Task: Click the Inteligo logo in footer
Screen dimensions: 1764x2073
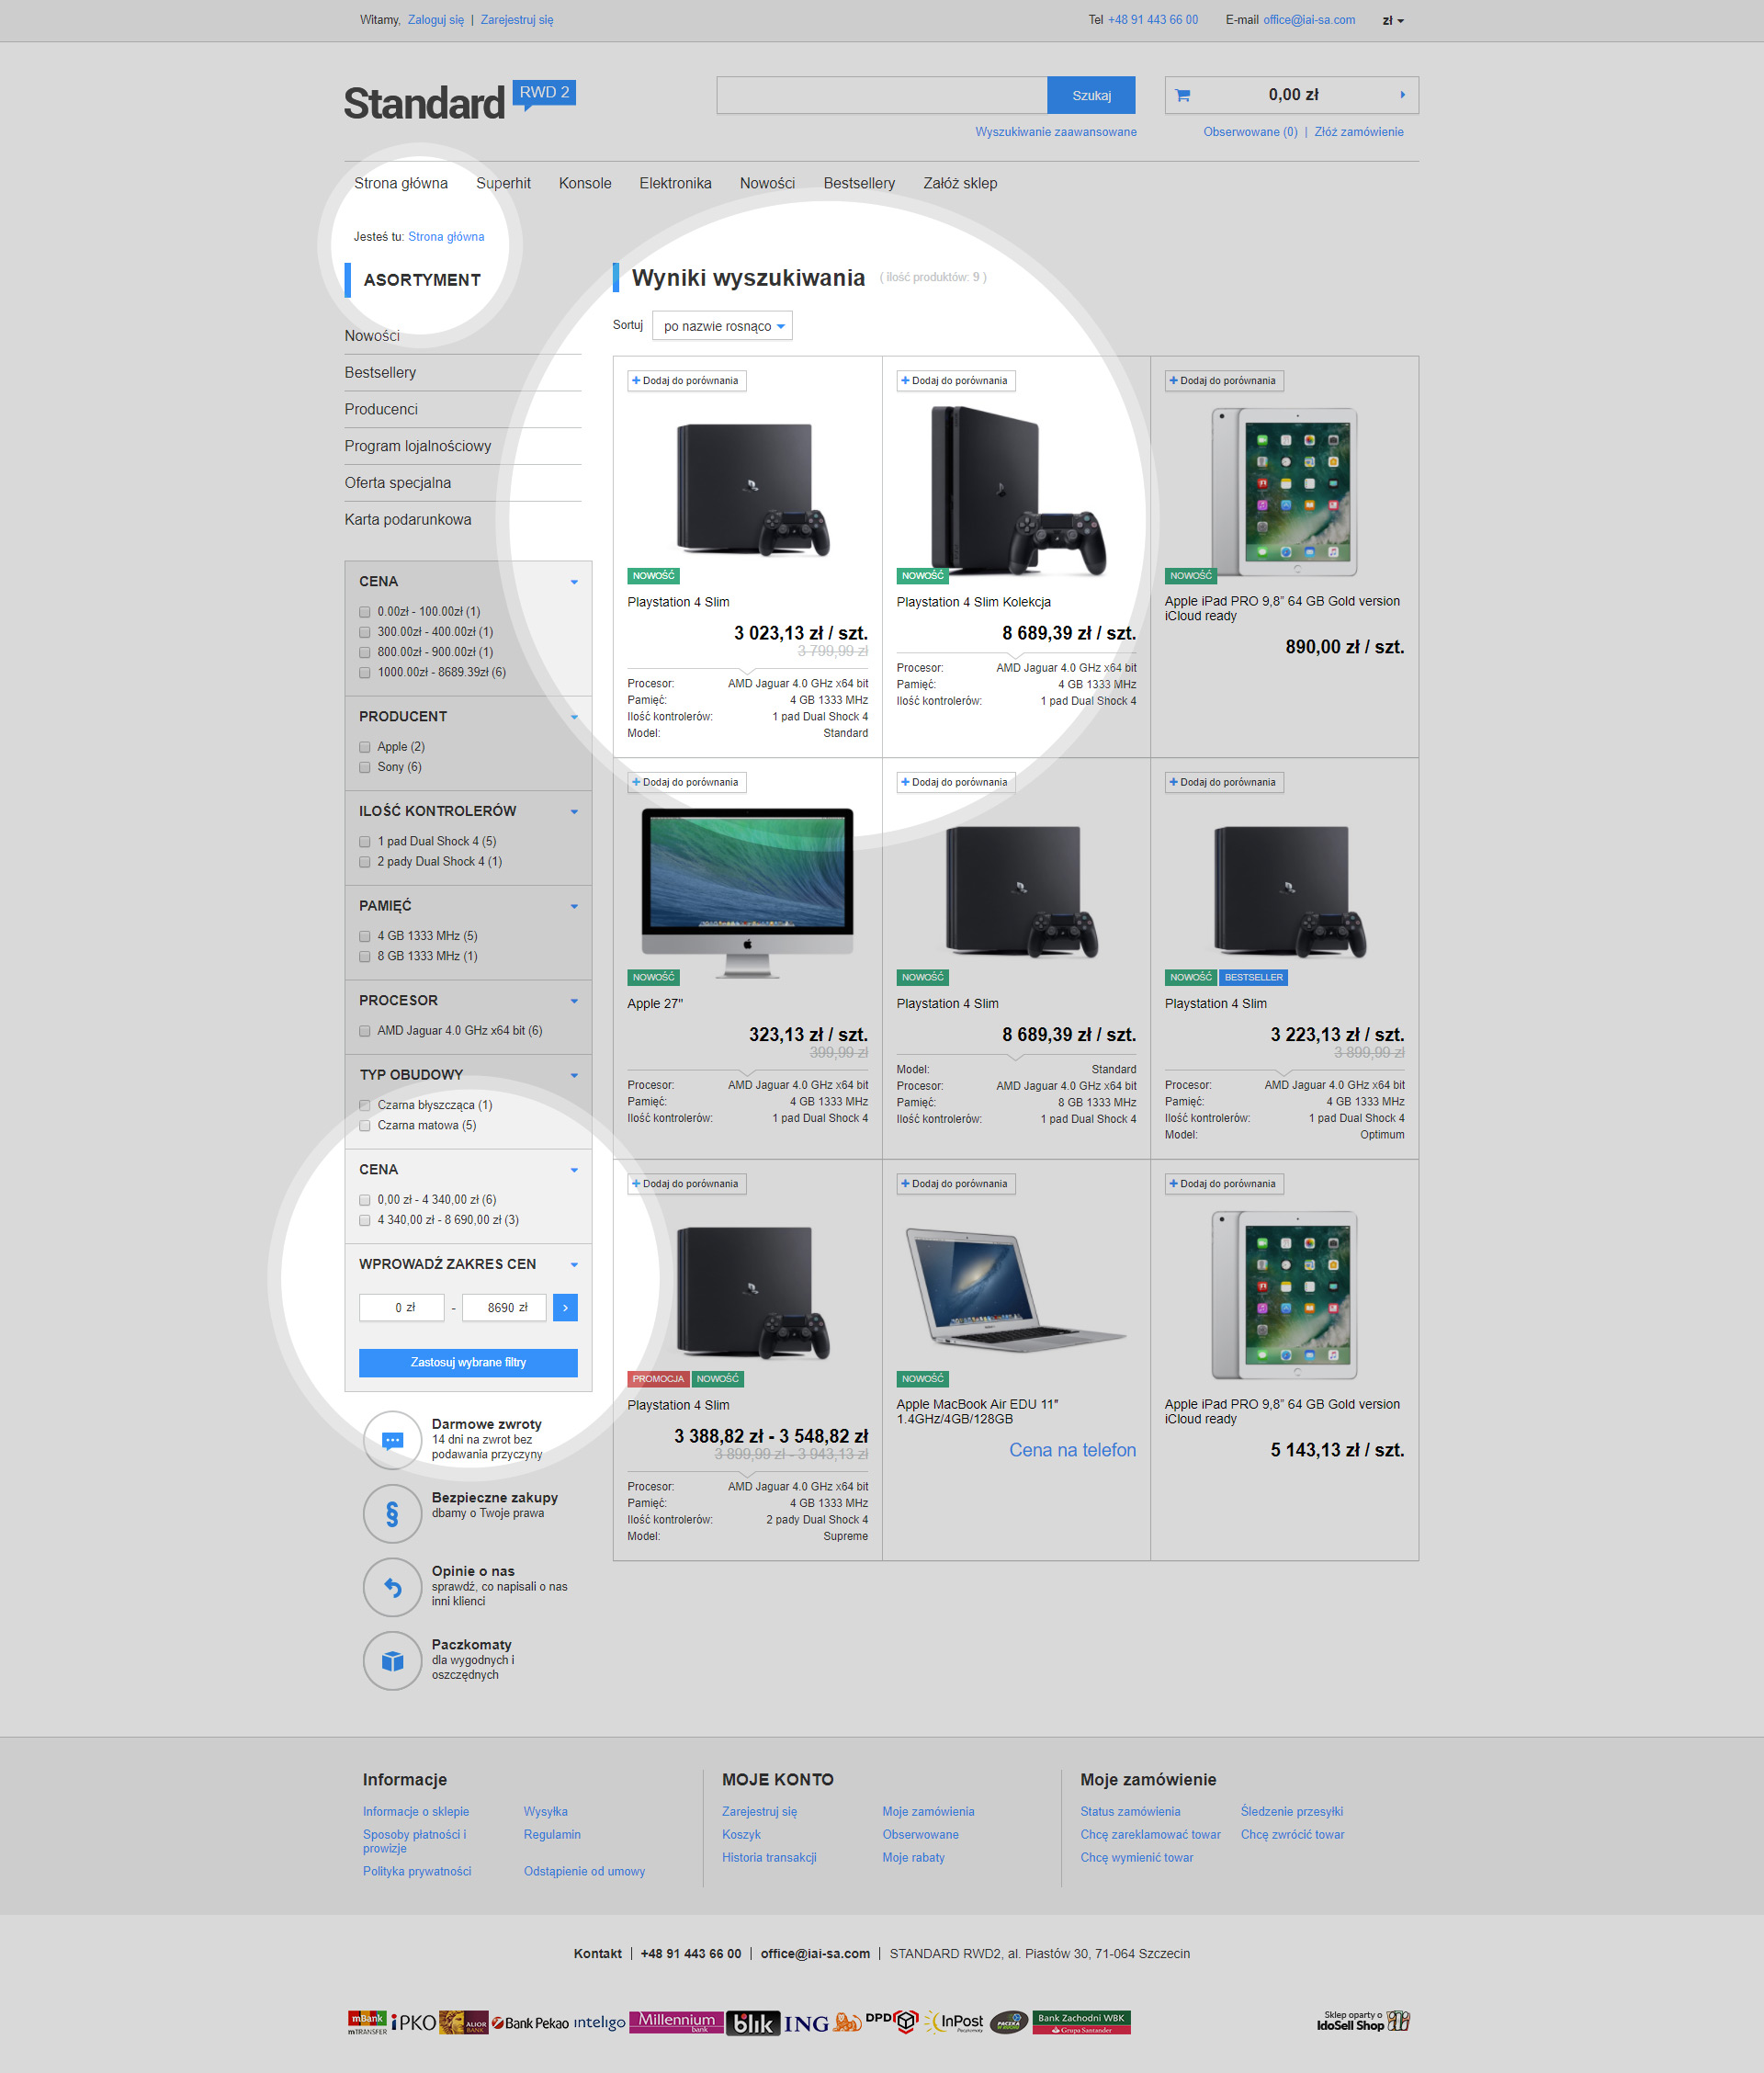Action: click(x=600, y=2022)
